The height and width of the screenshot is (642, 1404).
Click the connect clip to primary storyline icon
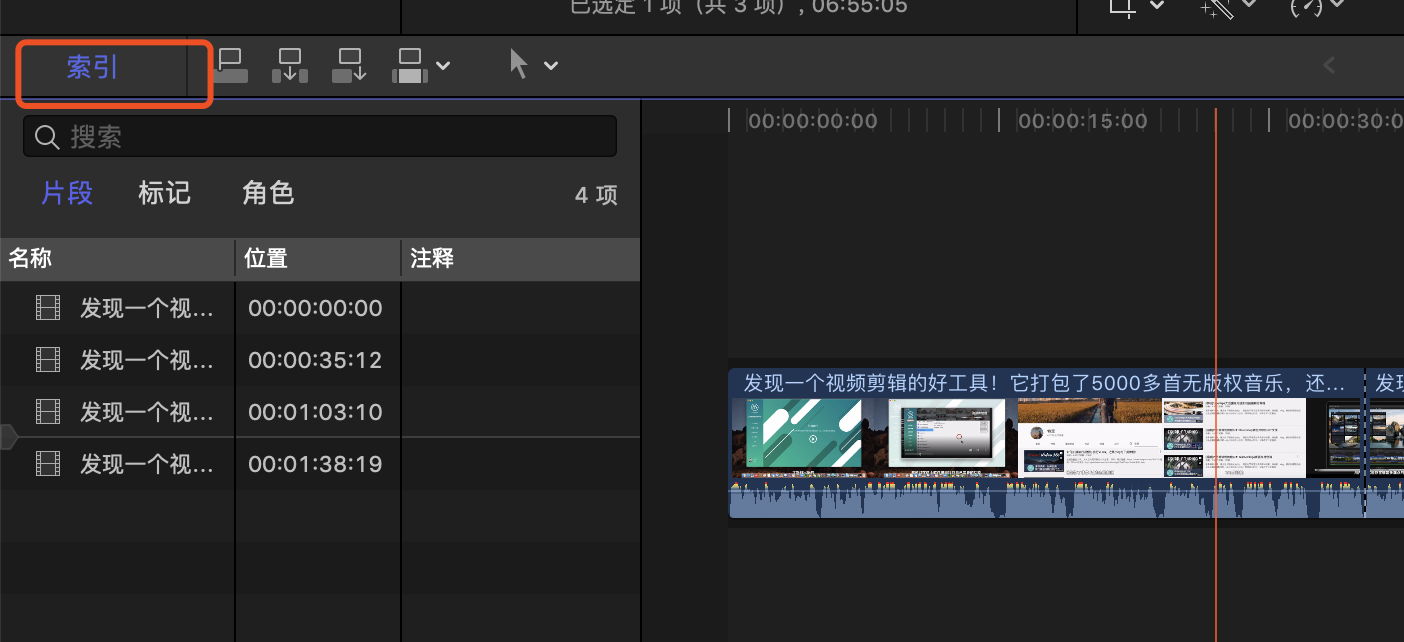pos(231,66)
